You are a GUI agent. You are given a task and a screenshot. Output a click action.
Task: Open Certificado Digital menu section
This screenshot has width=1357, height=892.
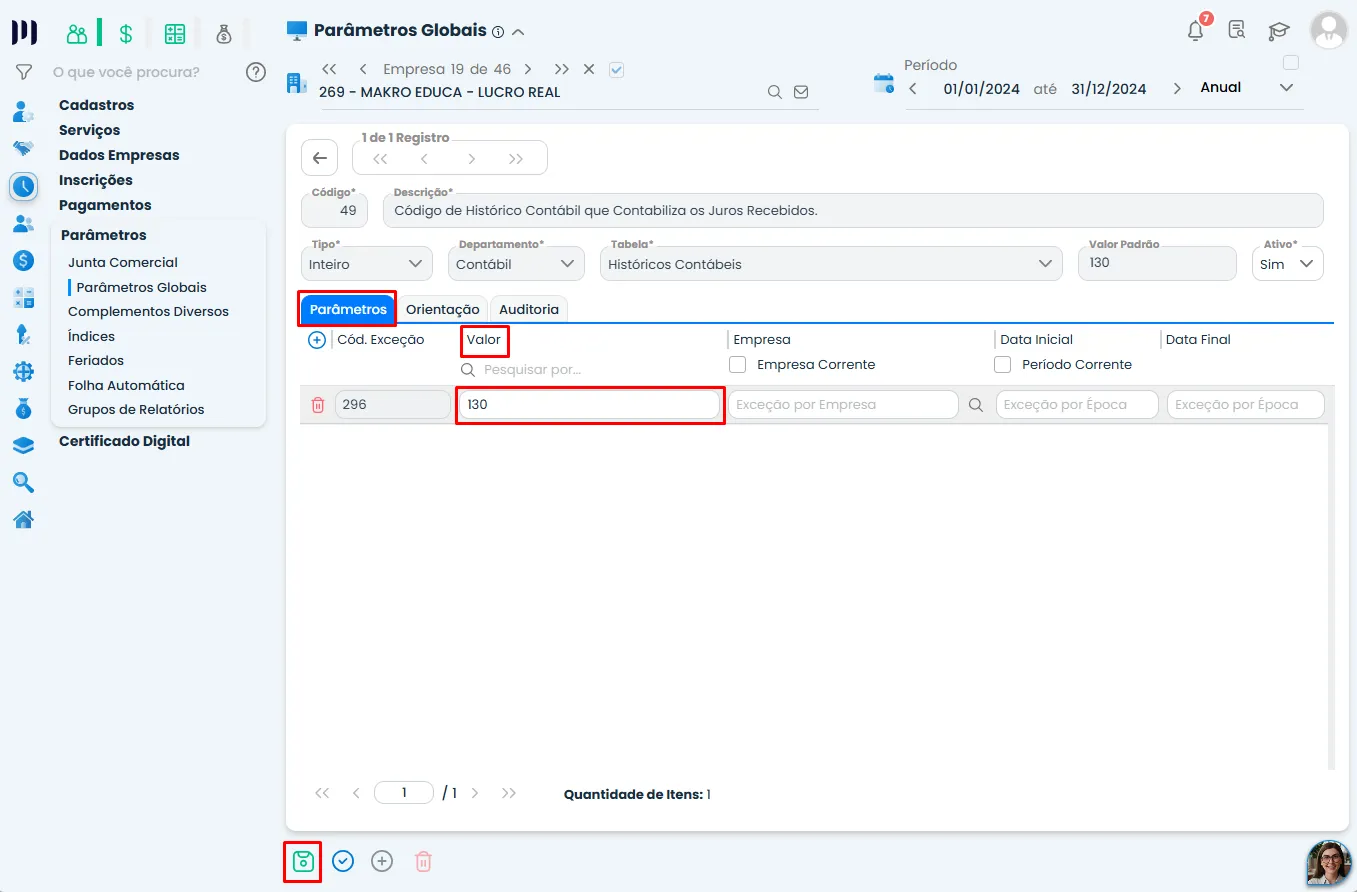[x=124, y=441]
